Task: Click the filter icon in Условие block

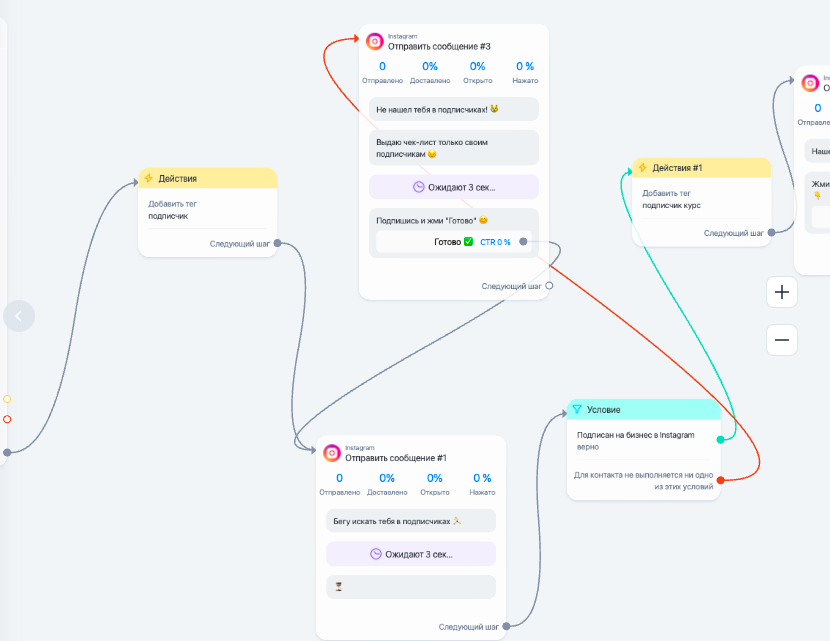Action: click(x=576, y=410)
